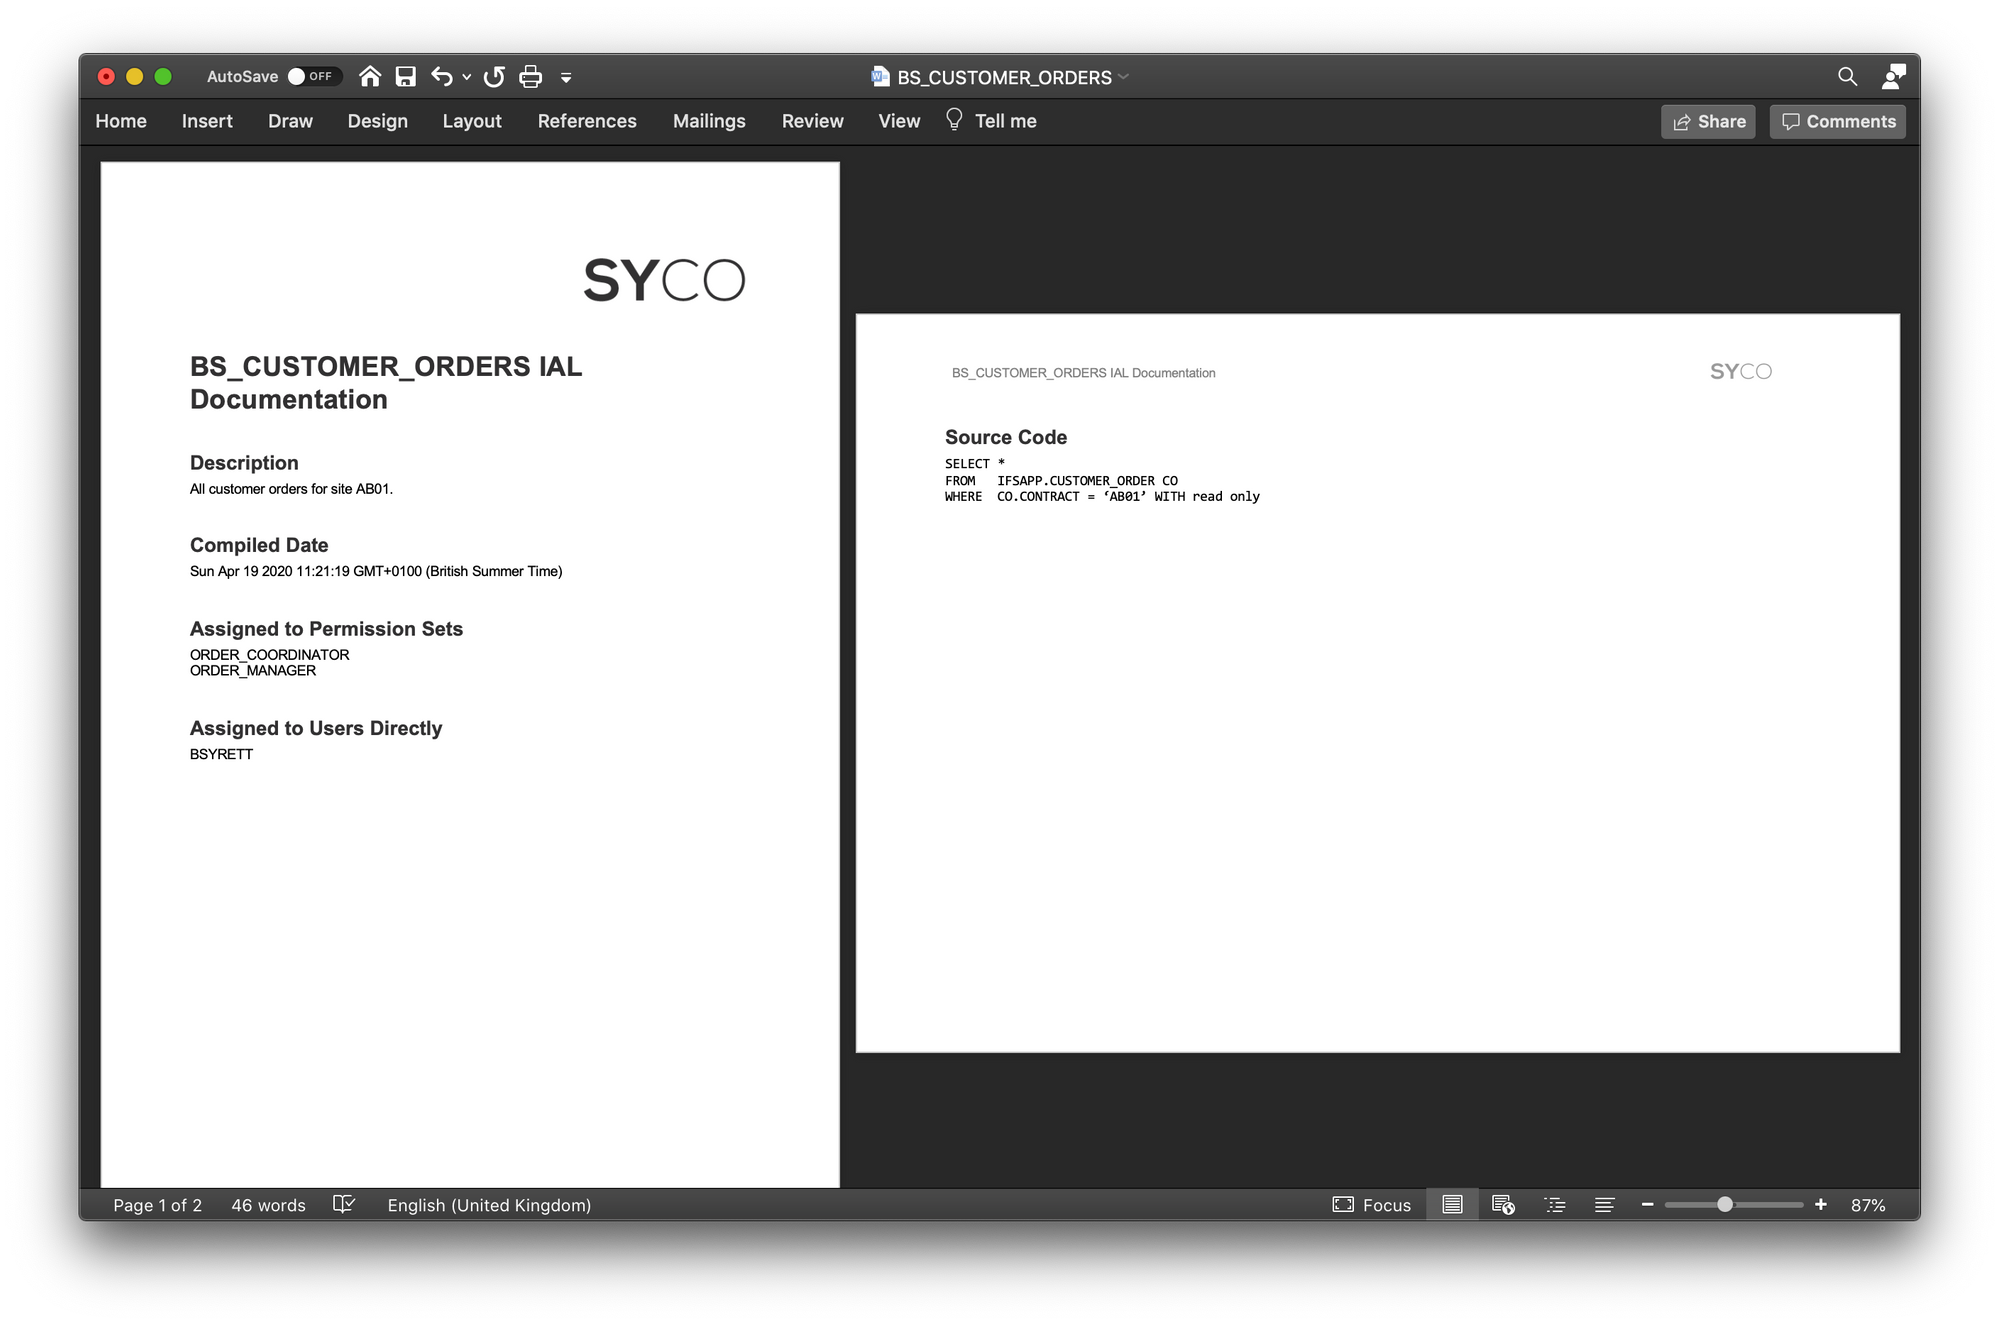Click the Save document icon
Image resolution: width=2000 pixels, height=1326 pixels.
pyautogui.click(x=405, y=77)
